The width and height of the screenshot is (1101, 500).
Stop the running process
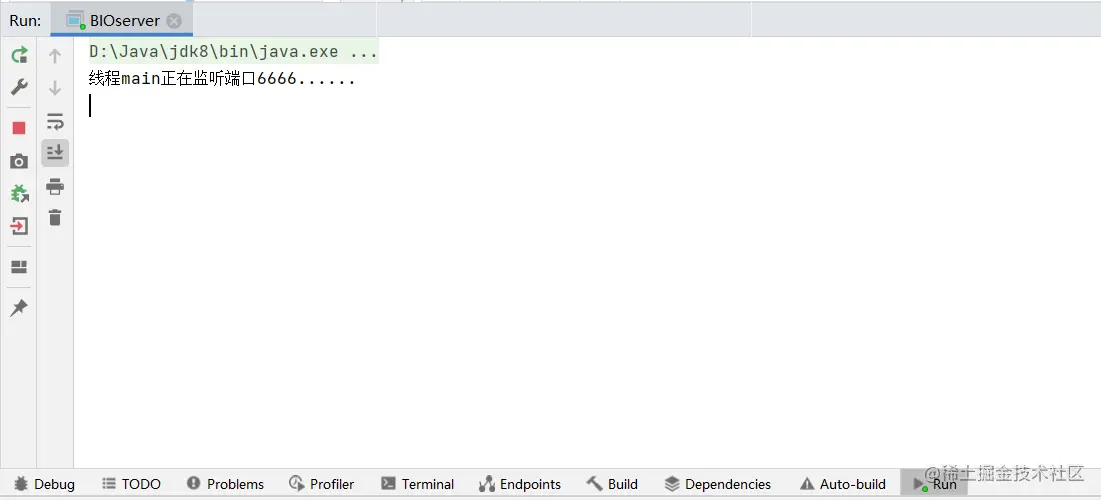pyautogui.click(x=19, y=128)
